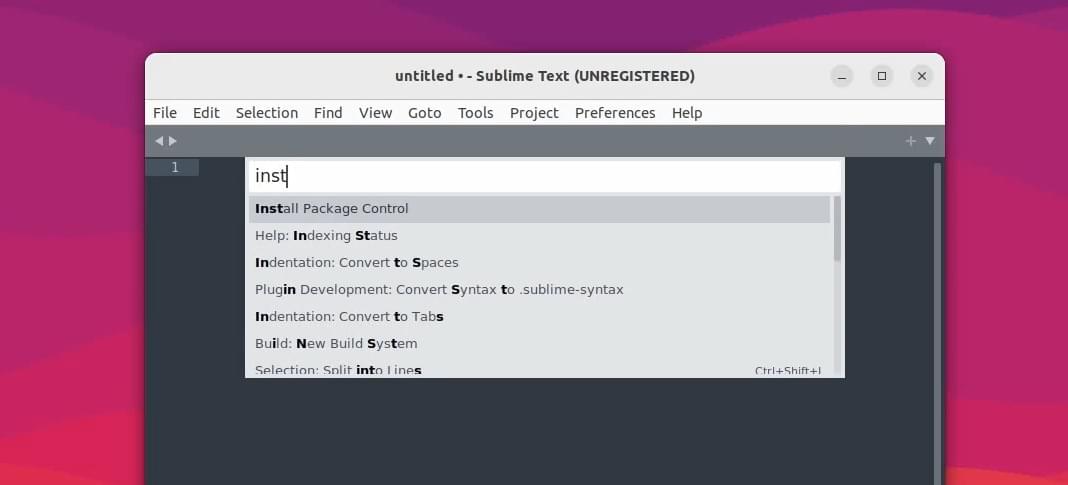
Task: Select Indentation: Convert to Tabs command
Action: (539, 317)
